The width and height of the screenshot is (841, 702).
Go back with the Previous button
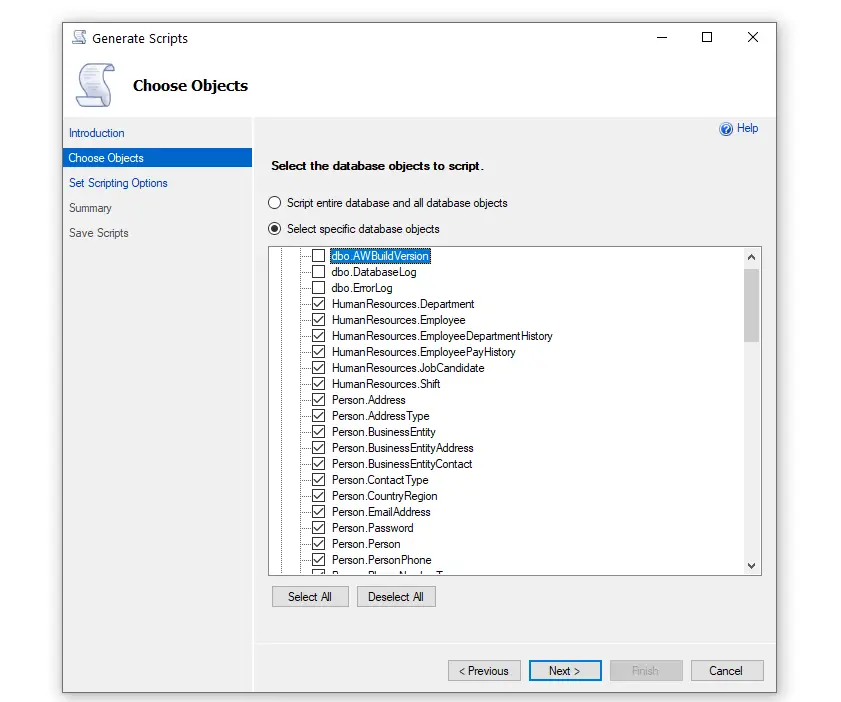(x=484, y=671)
